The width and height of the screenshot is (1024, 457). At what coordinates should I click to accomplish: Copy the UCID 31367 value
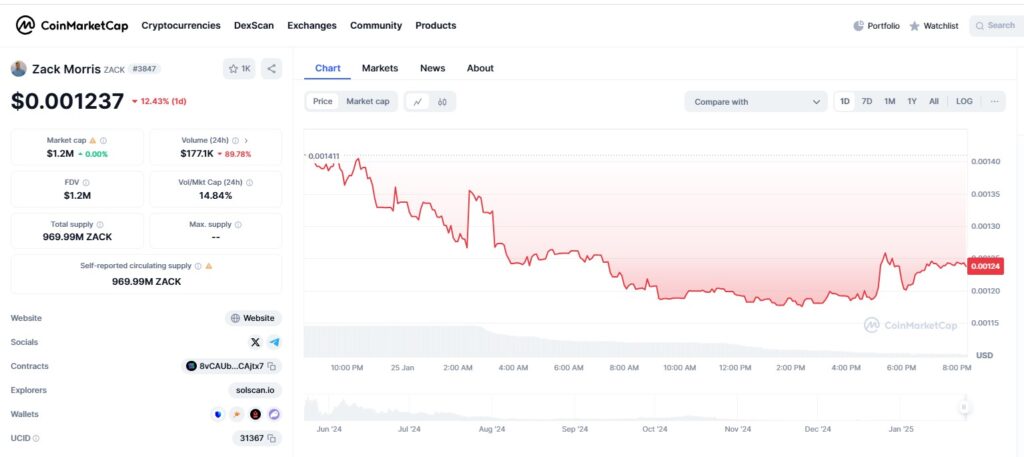point(272,438)
